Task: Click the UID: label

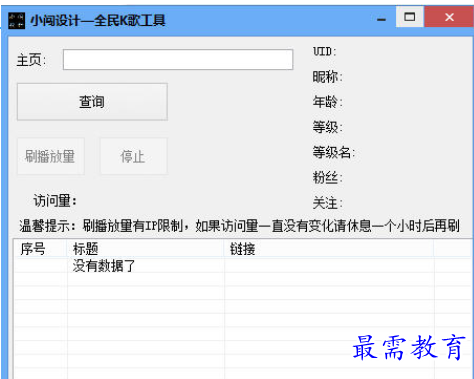Action: tap(325, 52)
